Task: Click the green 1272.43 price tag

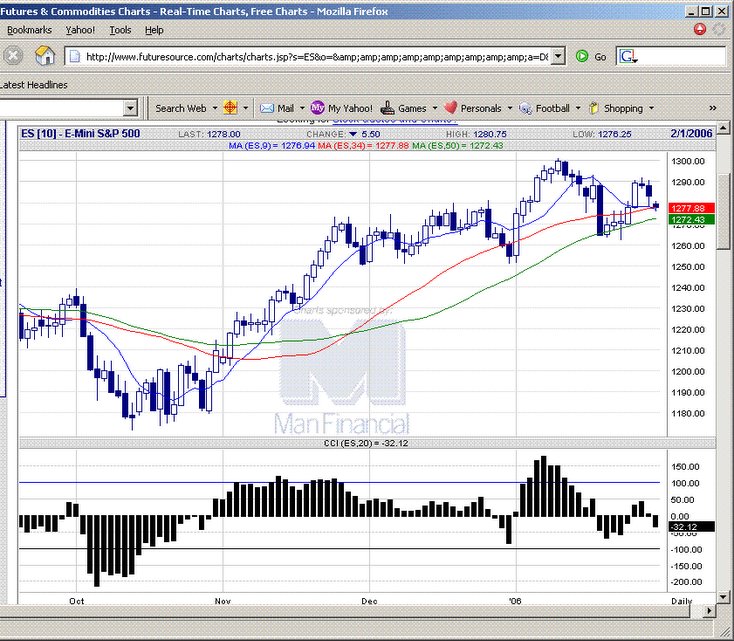Action: tap(692, 220)
